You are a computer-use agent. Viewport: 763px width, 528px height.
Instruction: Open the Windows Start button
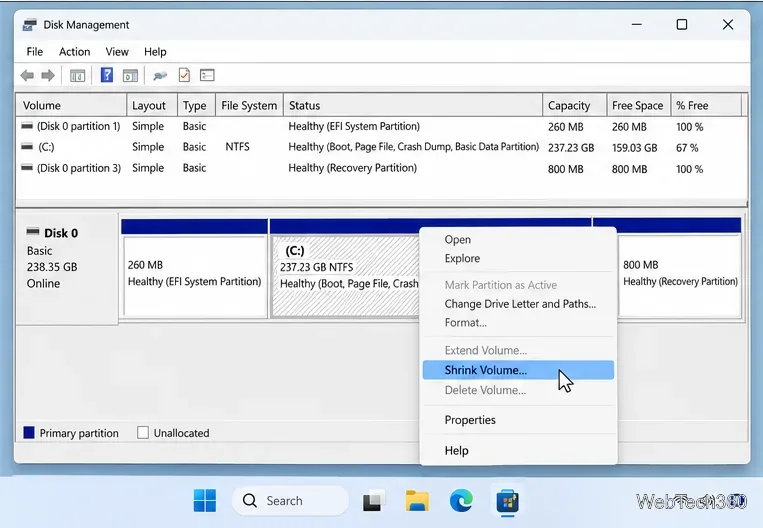[205, 501]
